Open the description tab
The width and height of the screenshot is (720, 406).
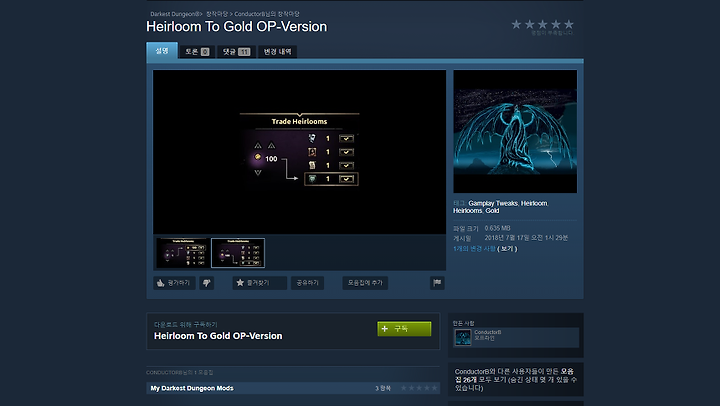(x=162, y=51)
